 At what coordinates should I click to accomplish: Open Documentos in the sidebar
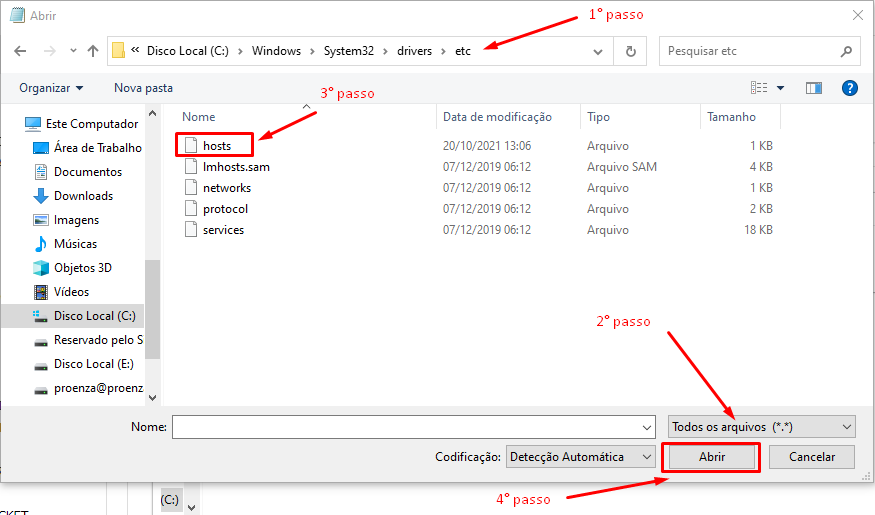(x=78, y=172)
